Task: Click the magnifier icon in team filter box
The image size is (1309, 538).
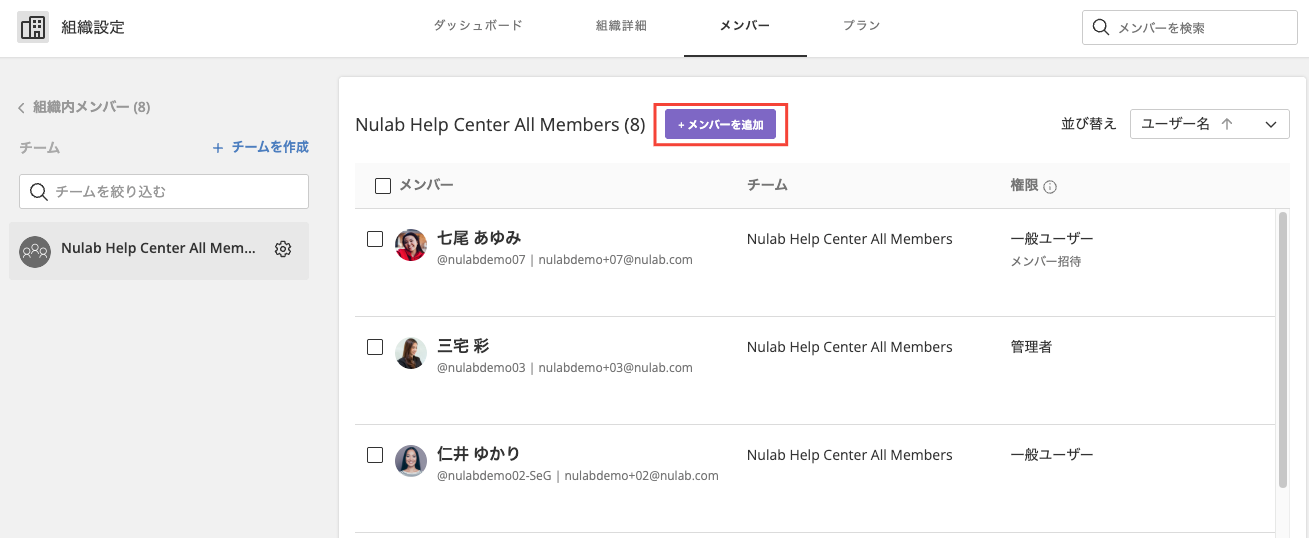Action: click(39, 192)
